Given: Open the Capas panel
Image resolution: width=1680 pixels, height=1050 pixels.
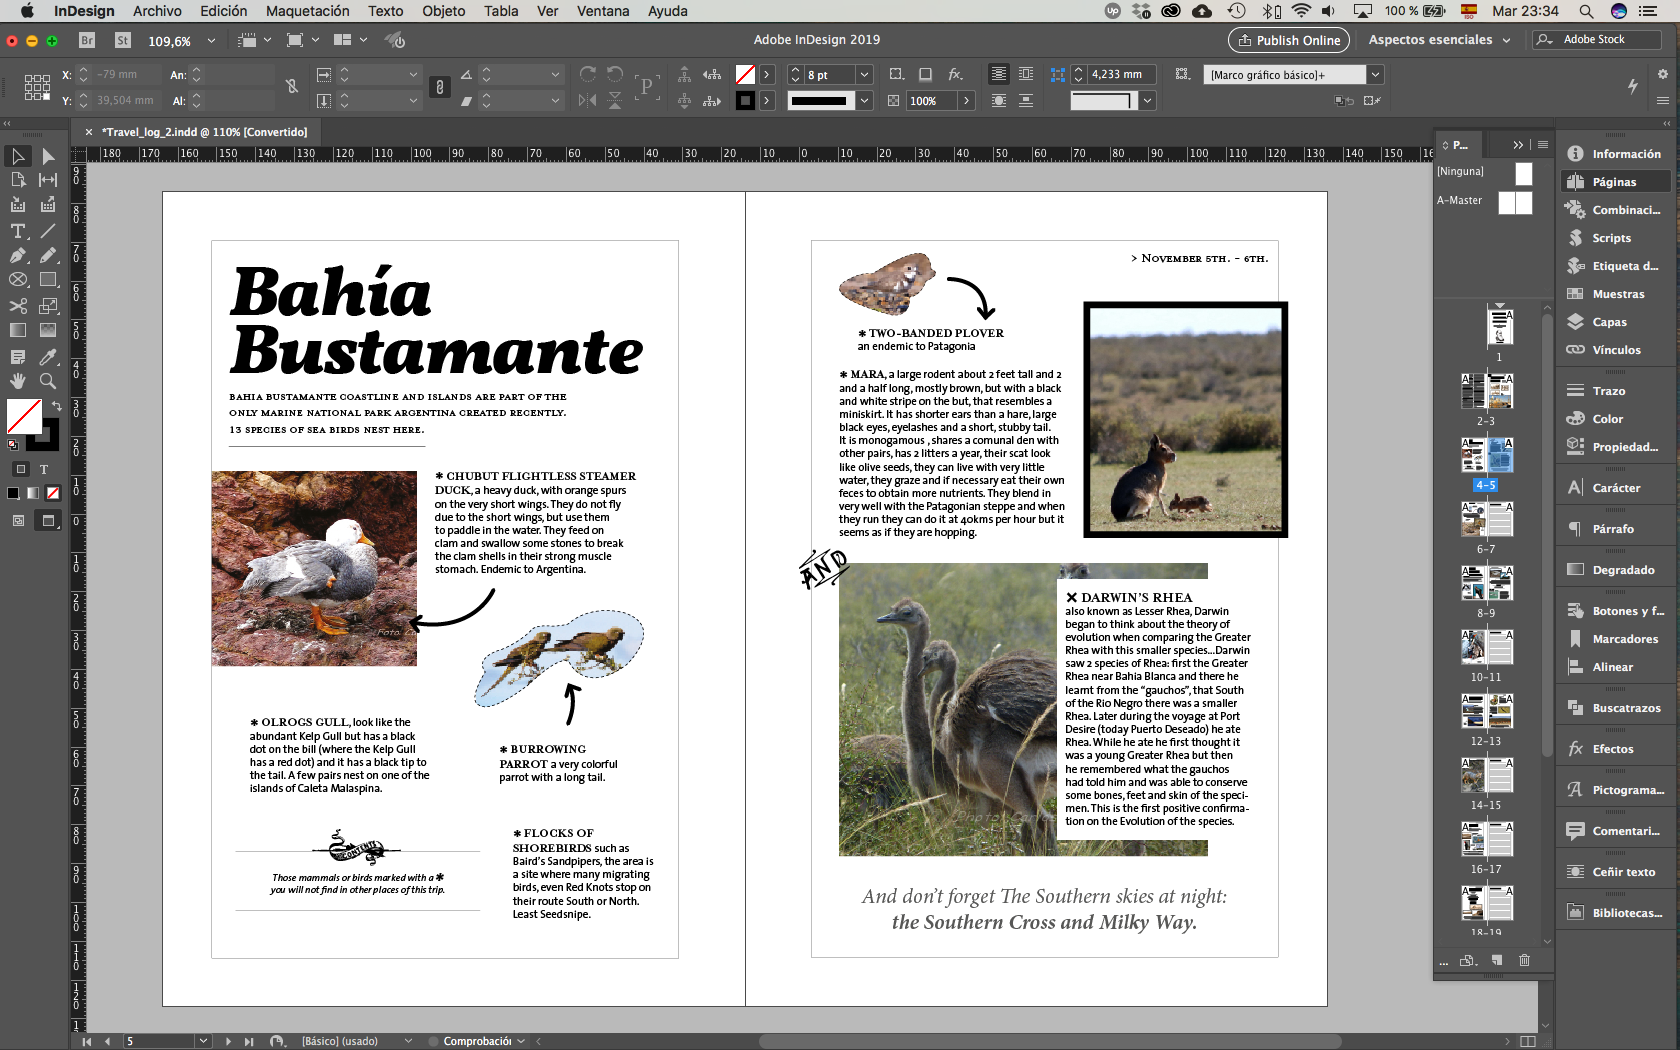Looking at the screenshot, I should coord(1609,322).
